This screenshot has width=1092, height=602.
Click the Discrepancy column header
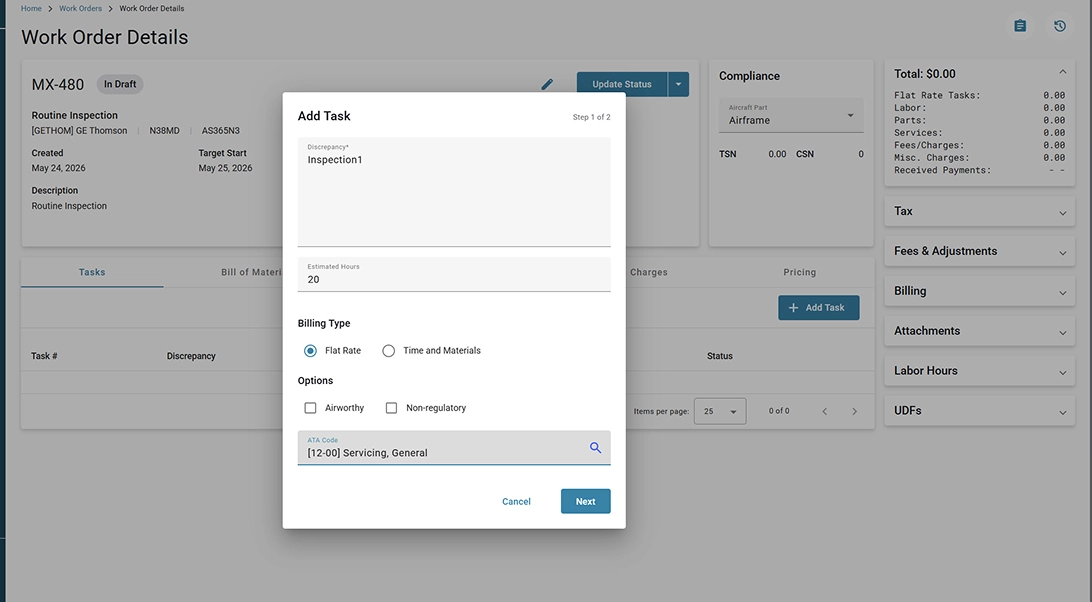pyautogui.click(x=191, y=356)
